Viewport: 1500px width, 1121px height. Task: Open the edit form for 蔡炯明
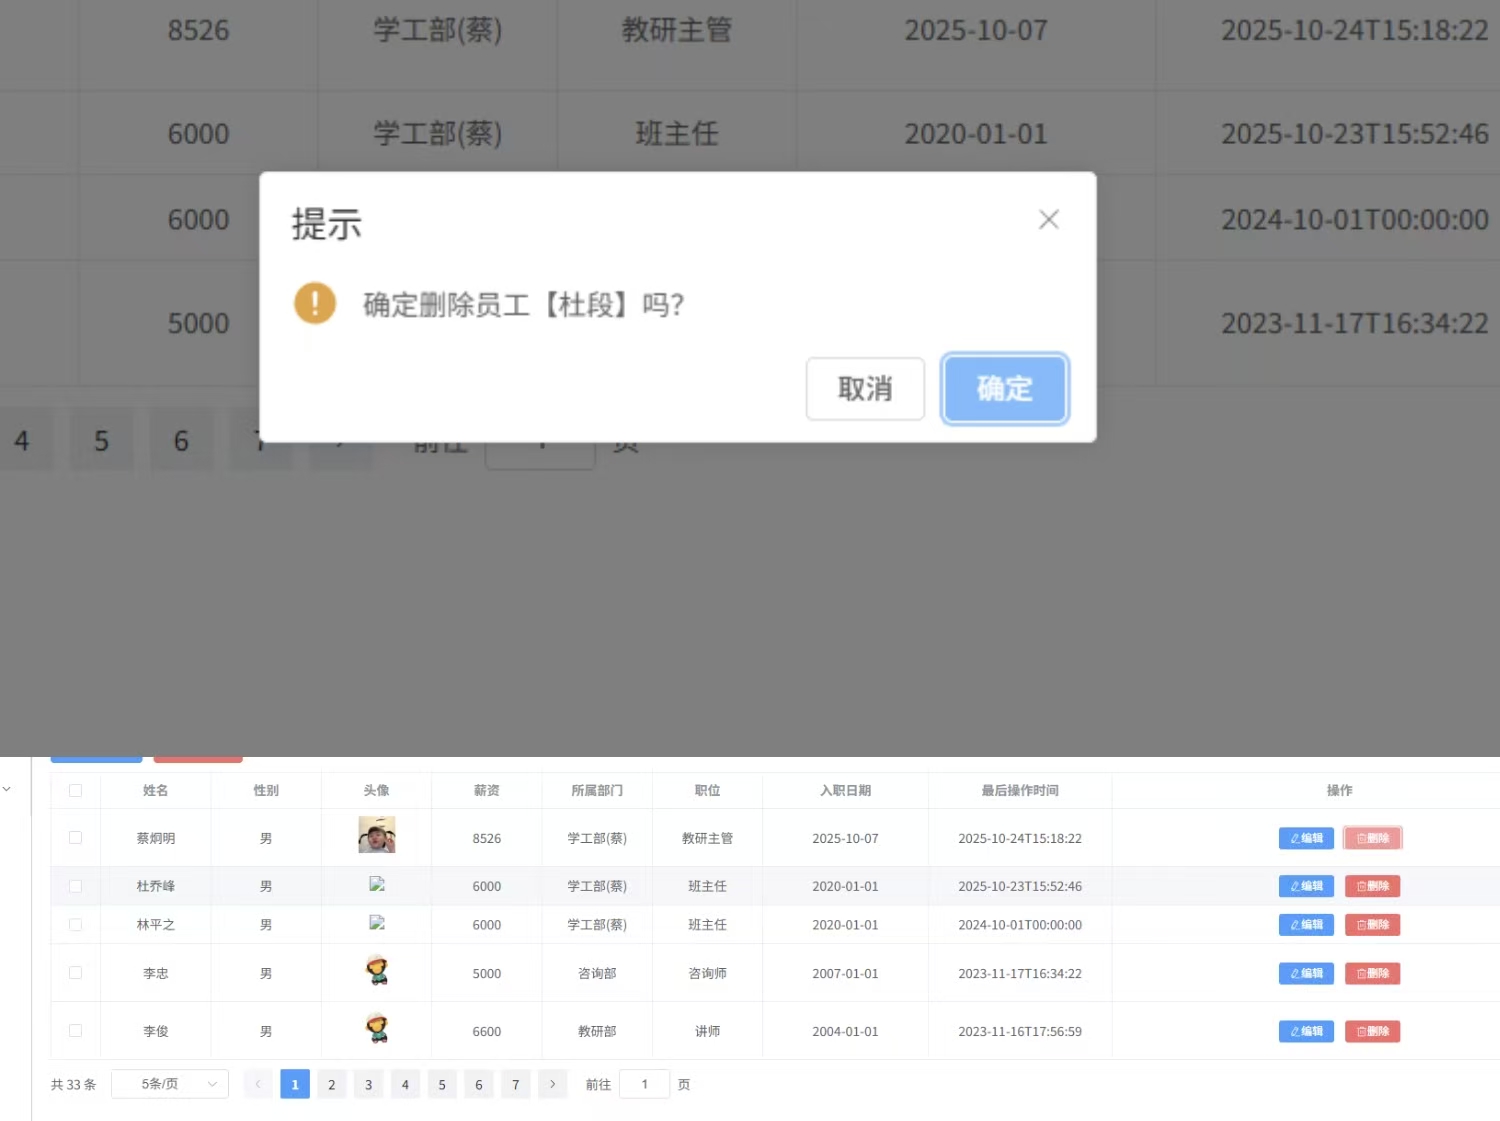point(1305,838)
